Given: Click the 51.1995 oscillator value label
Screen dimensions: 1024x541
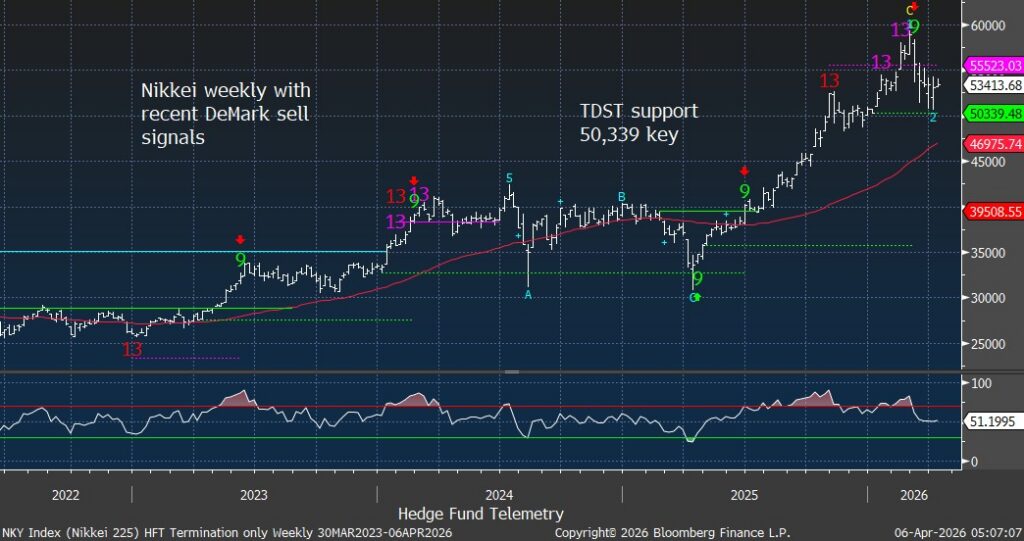Looking at the screenshot, I should point(992,422).
